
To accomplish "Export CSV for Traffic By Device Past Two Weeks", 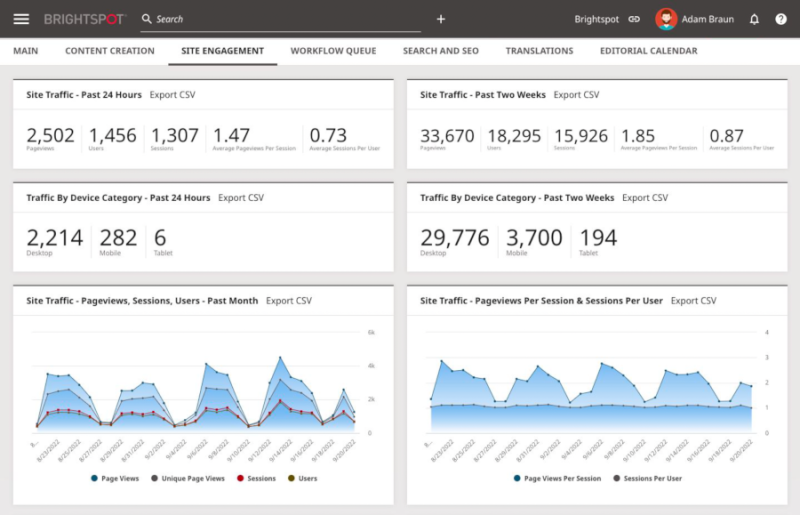I will click(644, 198).
